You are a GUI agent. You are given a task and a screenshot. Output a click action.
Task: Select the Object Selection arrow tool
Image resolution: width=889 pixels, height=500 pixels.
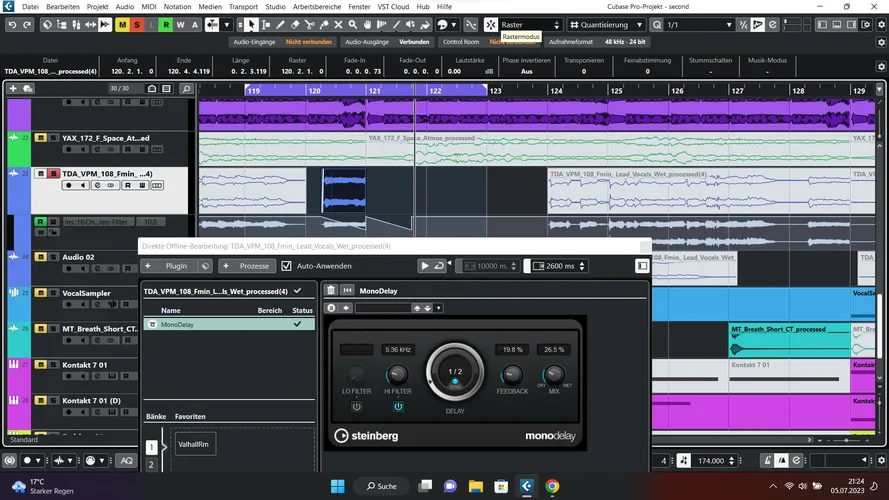(x=251, y=25)
